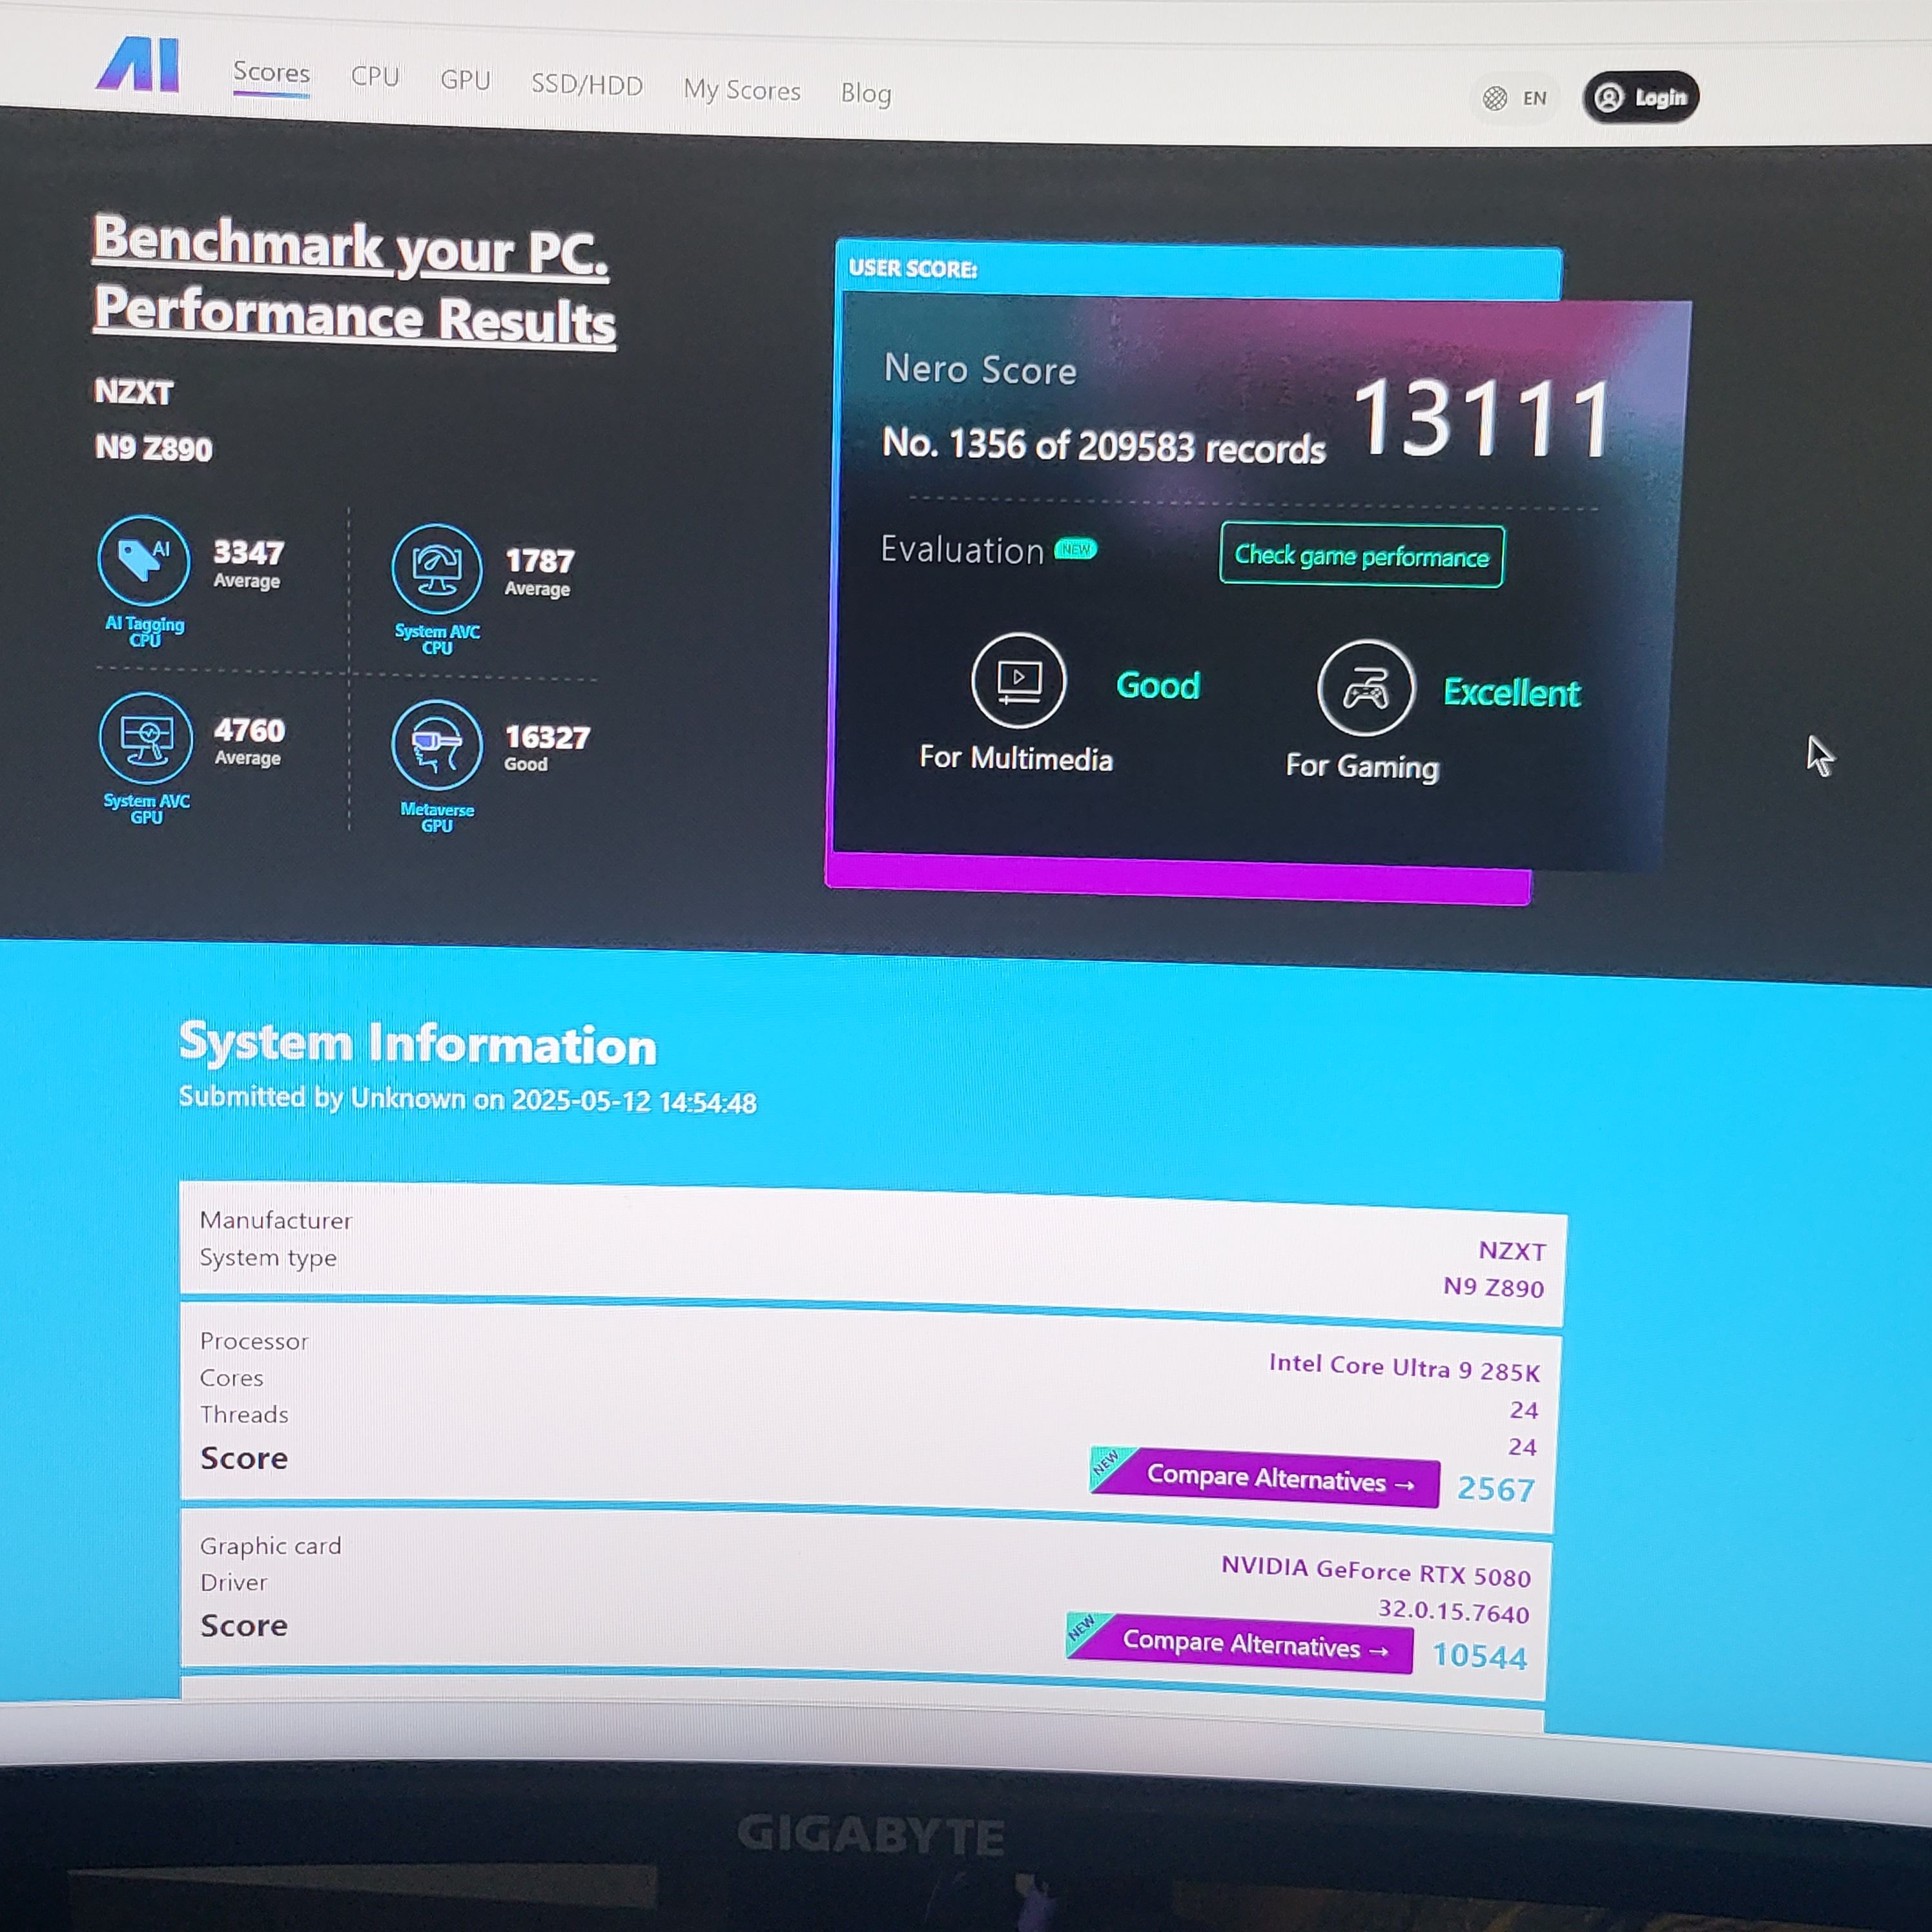Screen dimensions: 1932x1932
Task: Click the System AVC GPU icon
Action: click(x=146, y=738)
